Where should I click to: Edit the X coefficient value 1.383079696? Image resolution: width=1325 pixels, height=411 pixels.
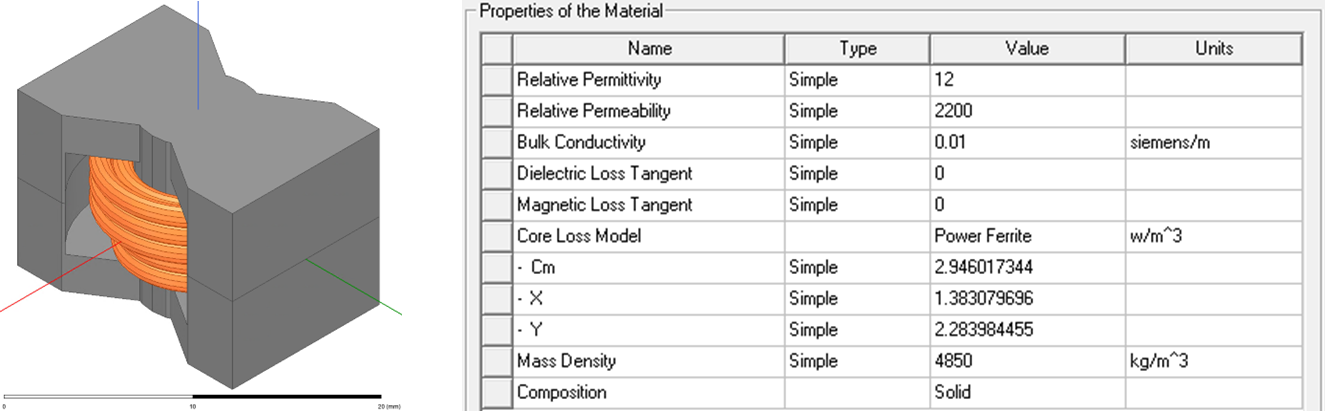tap(1027, 298)
